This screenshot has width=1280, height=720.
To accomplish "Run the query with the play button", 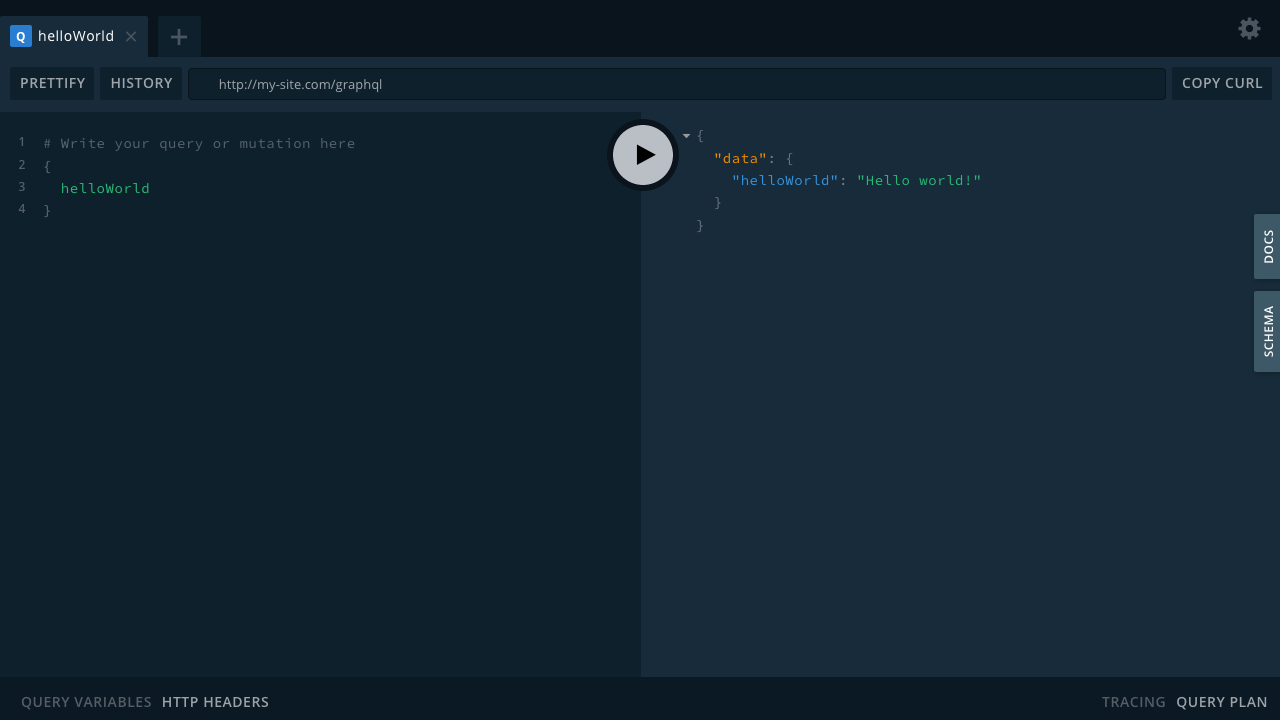I will click(x=643, y=155).
